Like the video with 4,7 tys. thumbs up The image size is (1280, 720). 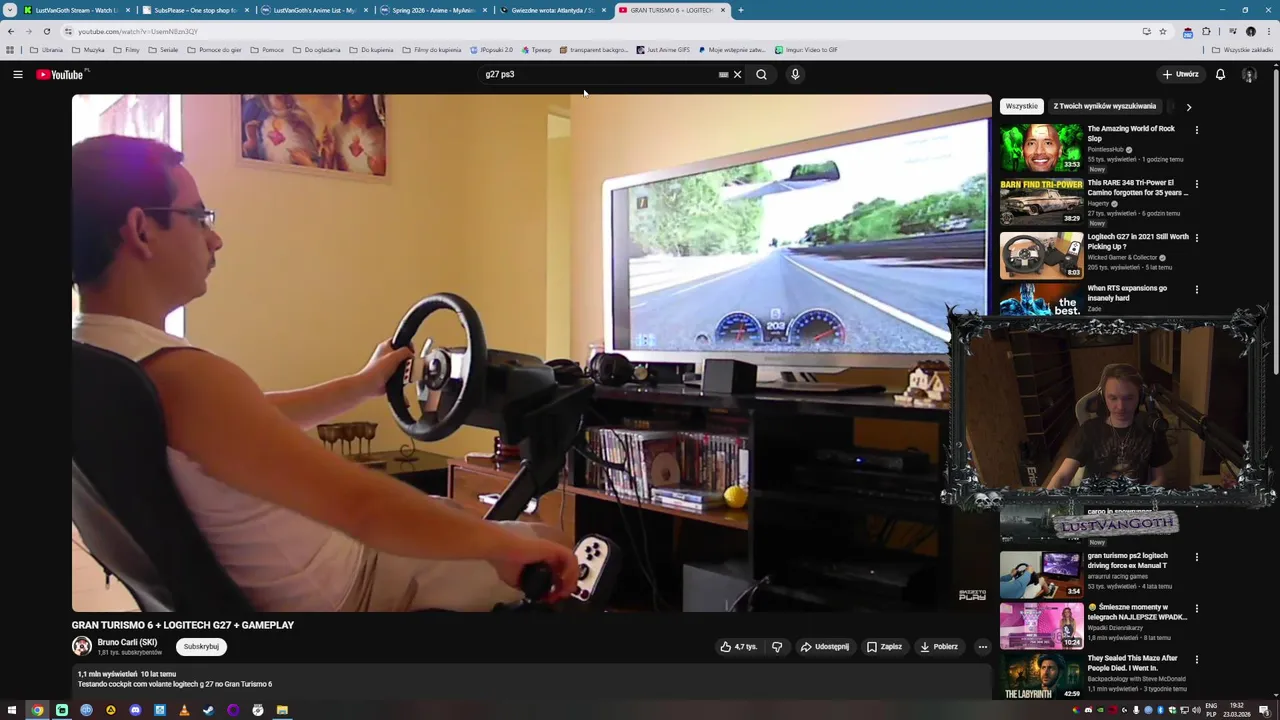coord(739,647)
